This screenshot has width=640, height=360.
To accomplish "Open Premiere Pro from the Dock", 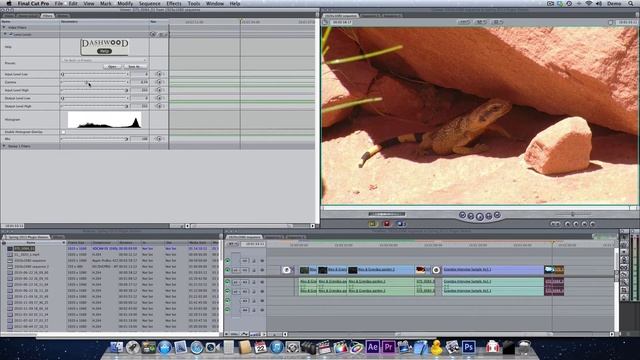I will (x=388, y=347).
